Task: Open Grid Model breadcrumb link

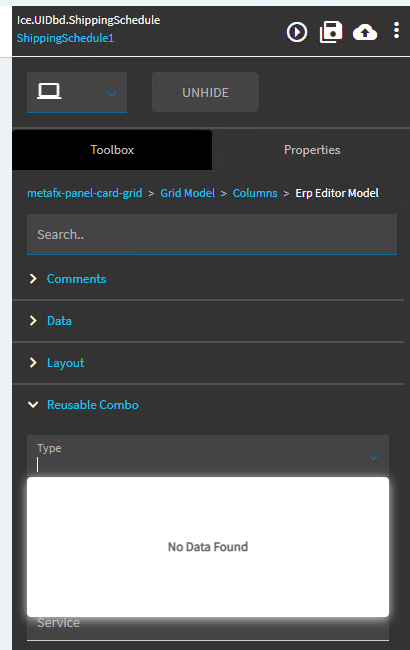Action: tap(187, 193)
